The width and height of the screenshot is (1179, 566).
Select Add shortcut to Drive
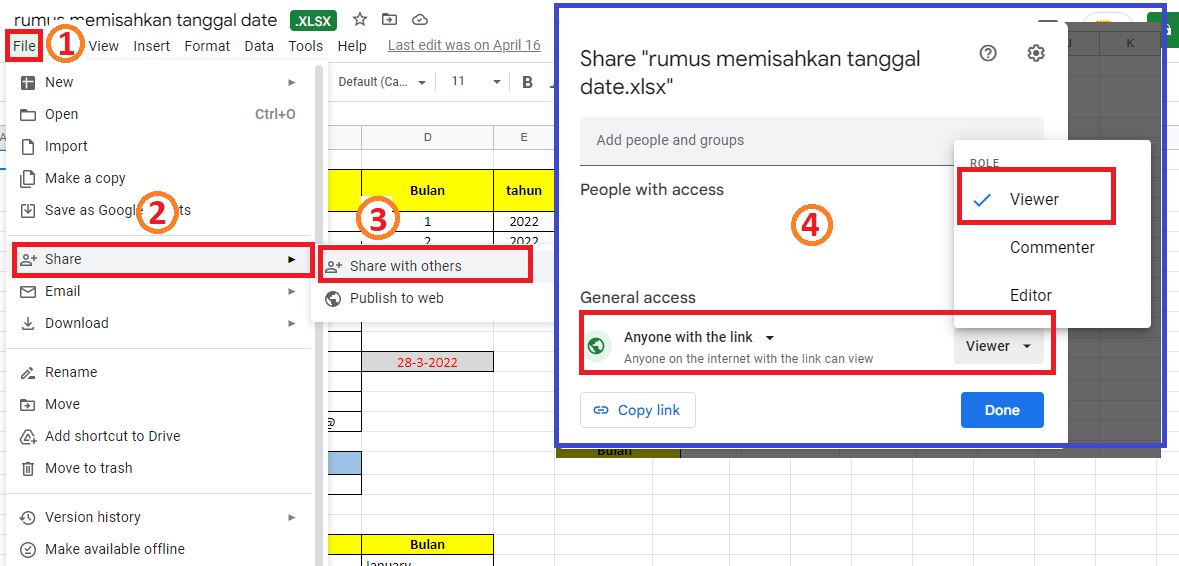click(x=159, y=436)
